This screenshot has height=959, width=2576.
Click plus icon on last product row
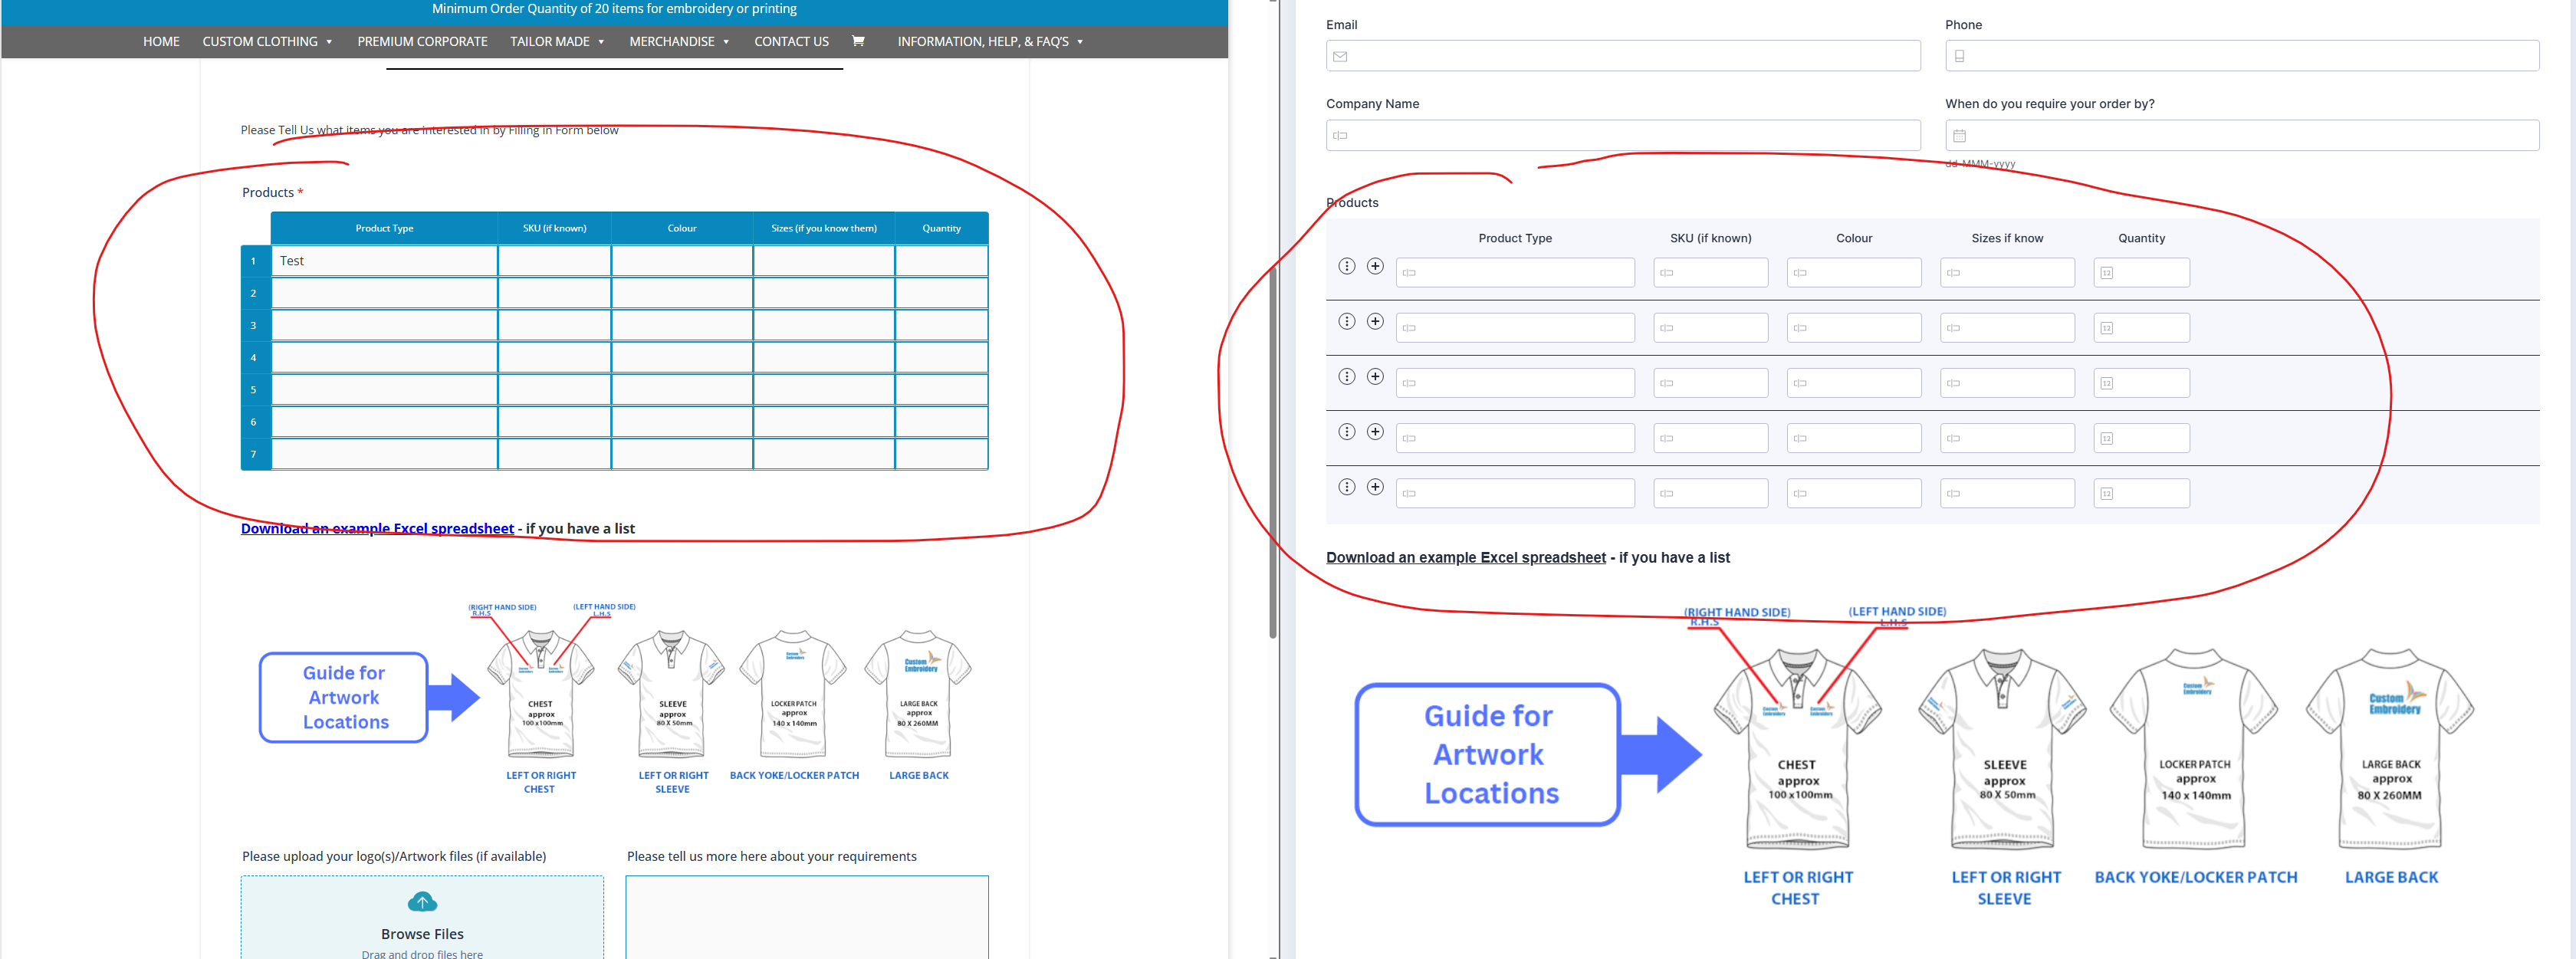[x=1375, y=487]
